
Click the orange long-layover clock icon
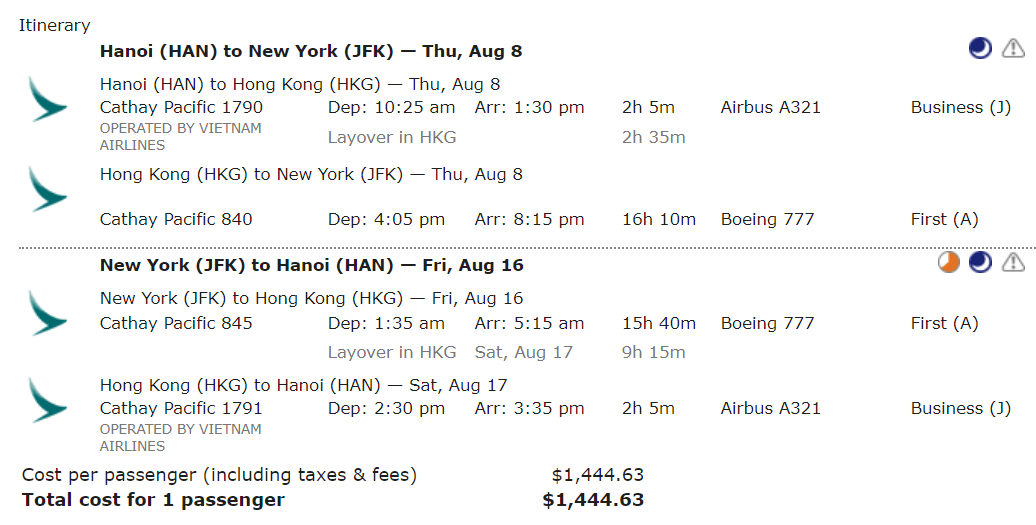click(949, 262)
